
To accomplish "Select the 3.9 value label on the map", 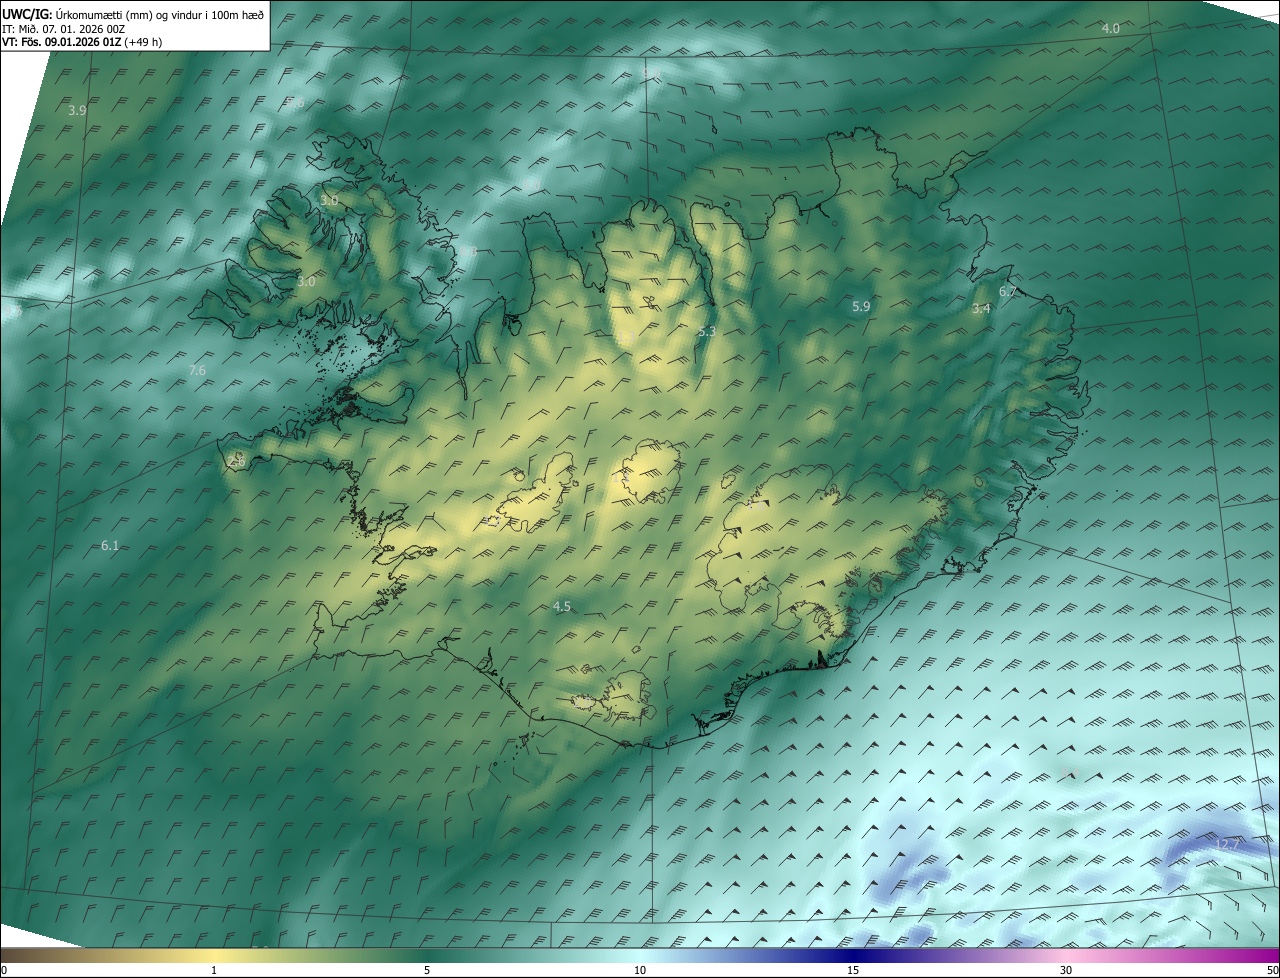I will coord(77,111).
